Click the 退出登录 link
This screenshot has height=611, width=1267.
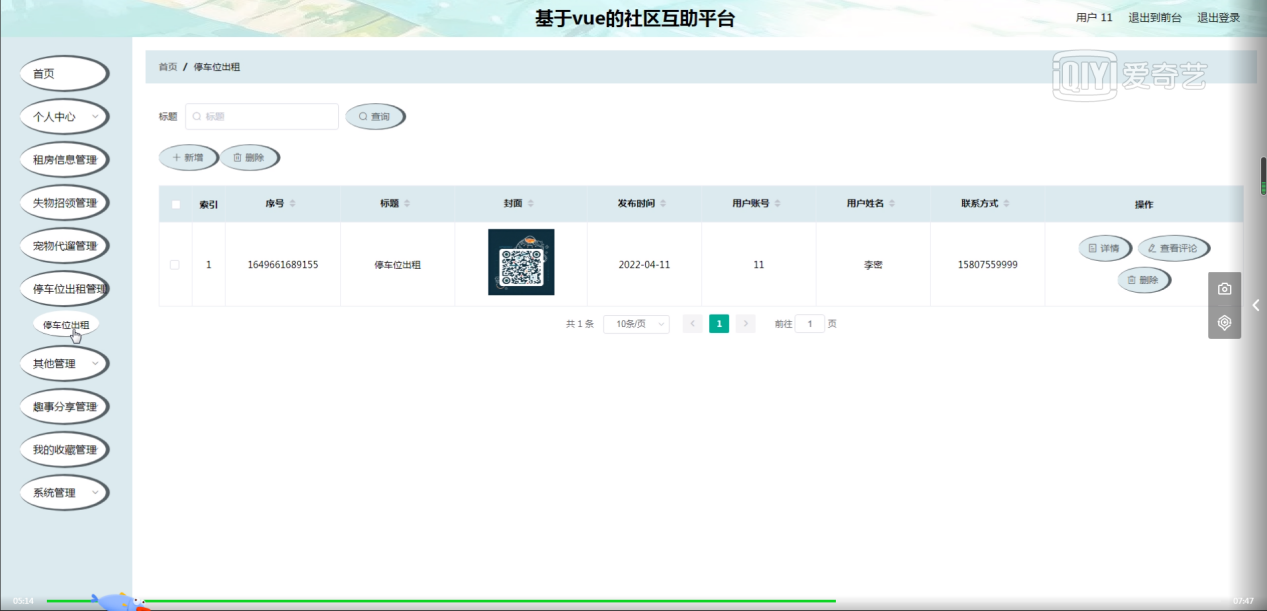coord(1218,18)
